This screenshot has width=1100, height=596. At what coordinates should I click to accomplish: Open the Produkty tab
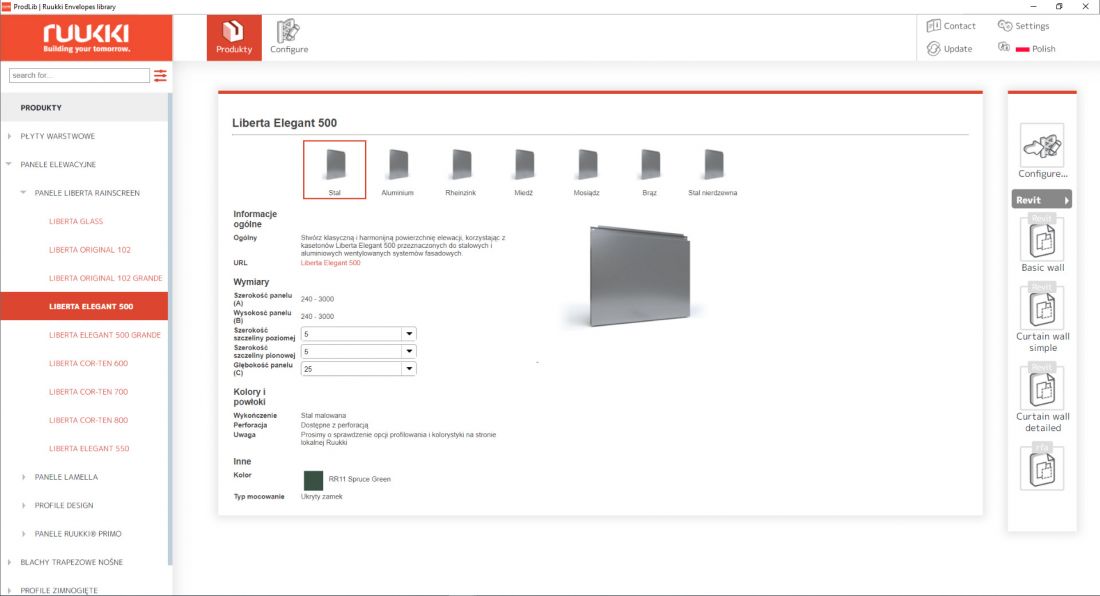pos(234,38)
